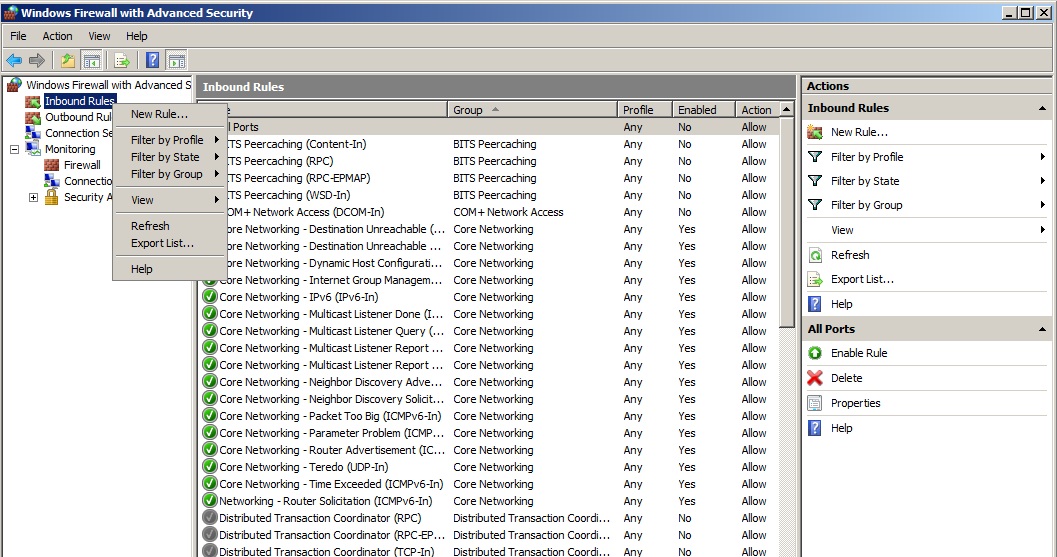Open the Action menu in menu bar
Viewport: 1057px width, 557px height.
click(x=57, y=36)
